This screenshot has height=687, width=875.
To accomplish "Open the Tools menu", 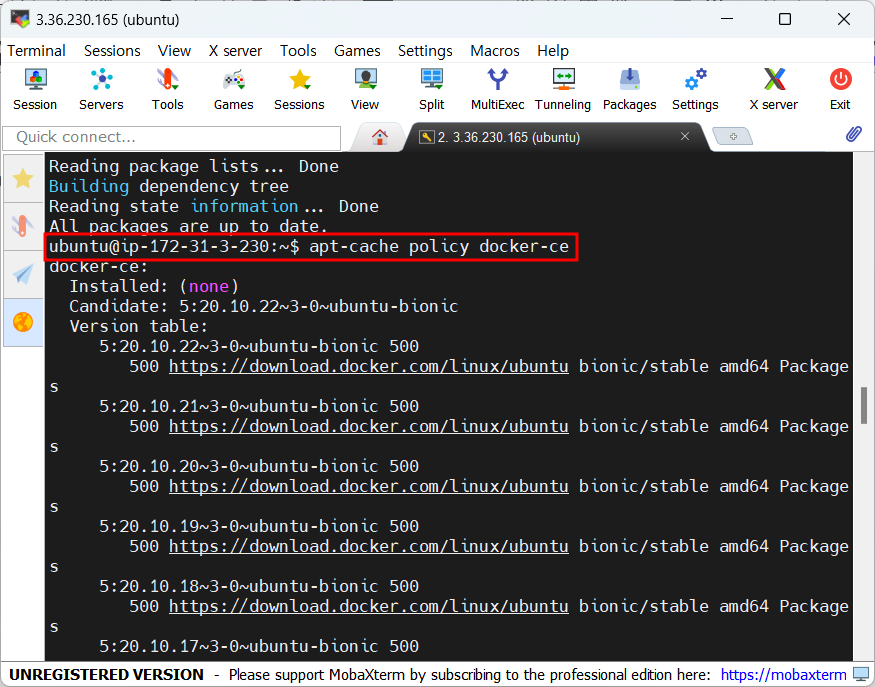I will (298, 51).
